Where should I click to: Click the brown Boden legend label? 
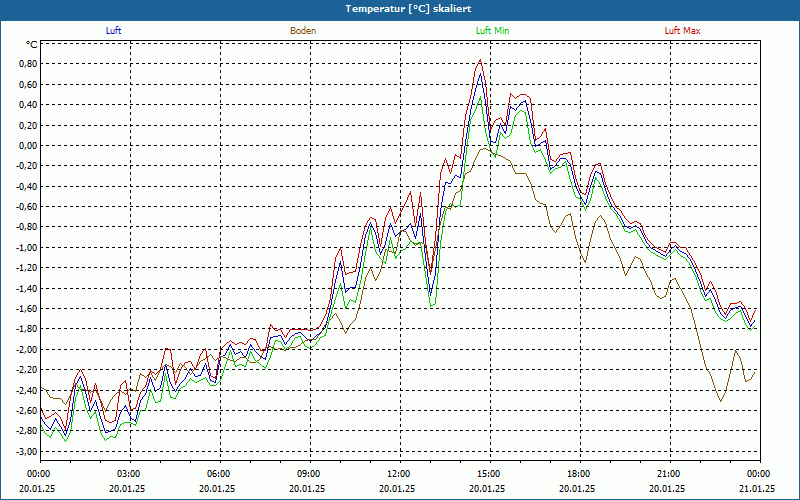tap(303, 31)
